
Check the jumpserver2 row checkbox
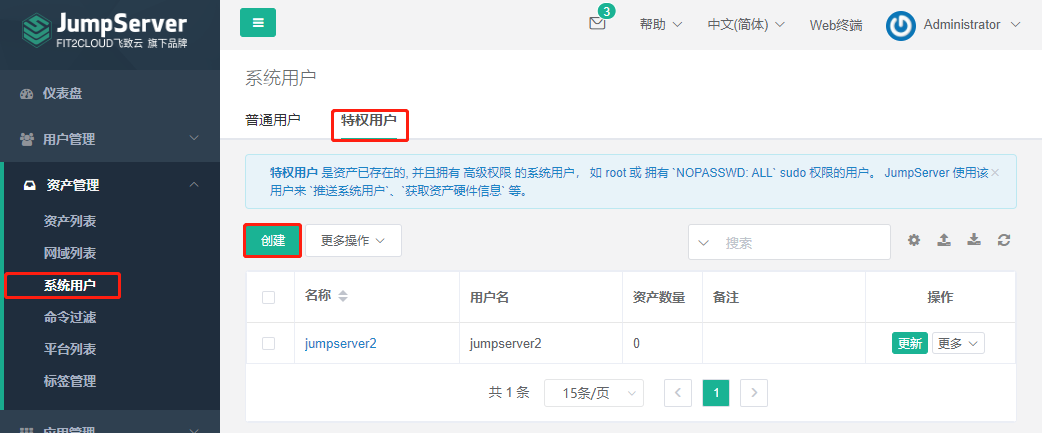coord(268,343)
